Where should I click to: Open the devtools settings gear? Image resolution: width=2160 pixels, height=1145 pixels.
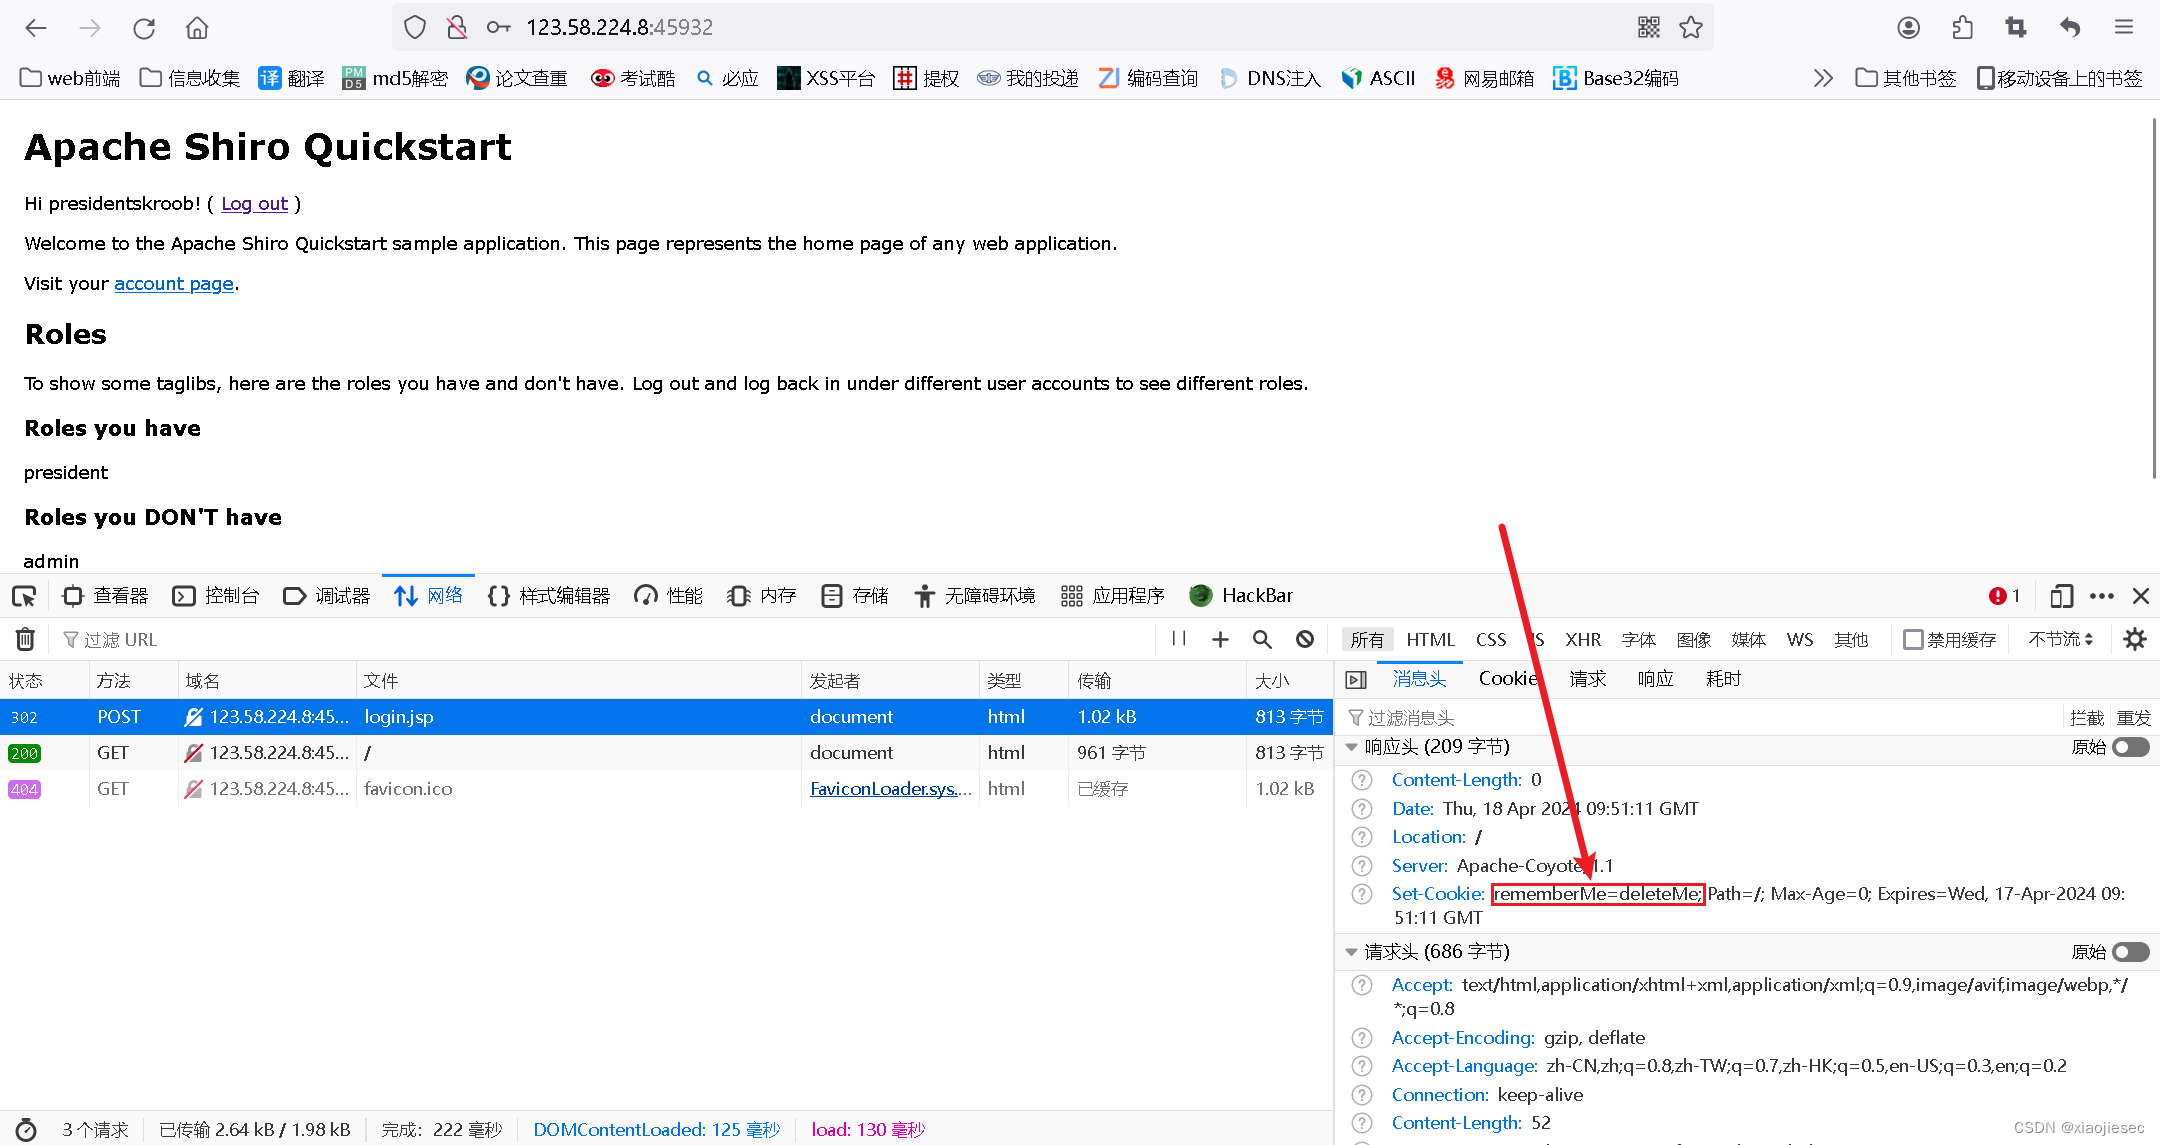[2135, 639]
